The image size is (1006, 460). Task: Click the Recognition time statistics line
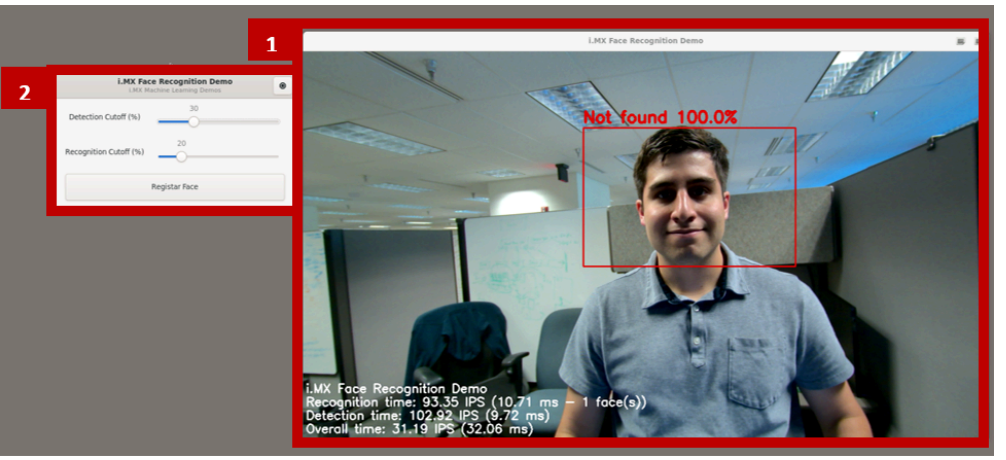[x=475, y=402]
